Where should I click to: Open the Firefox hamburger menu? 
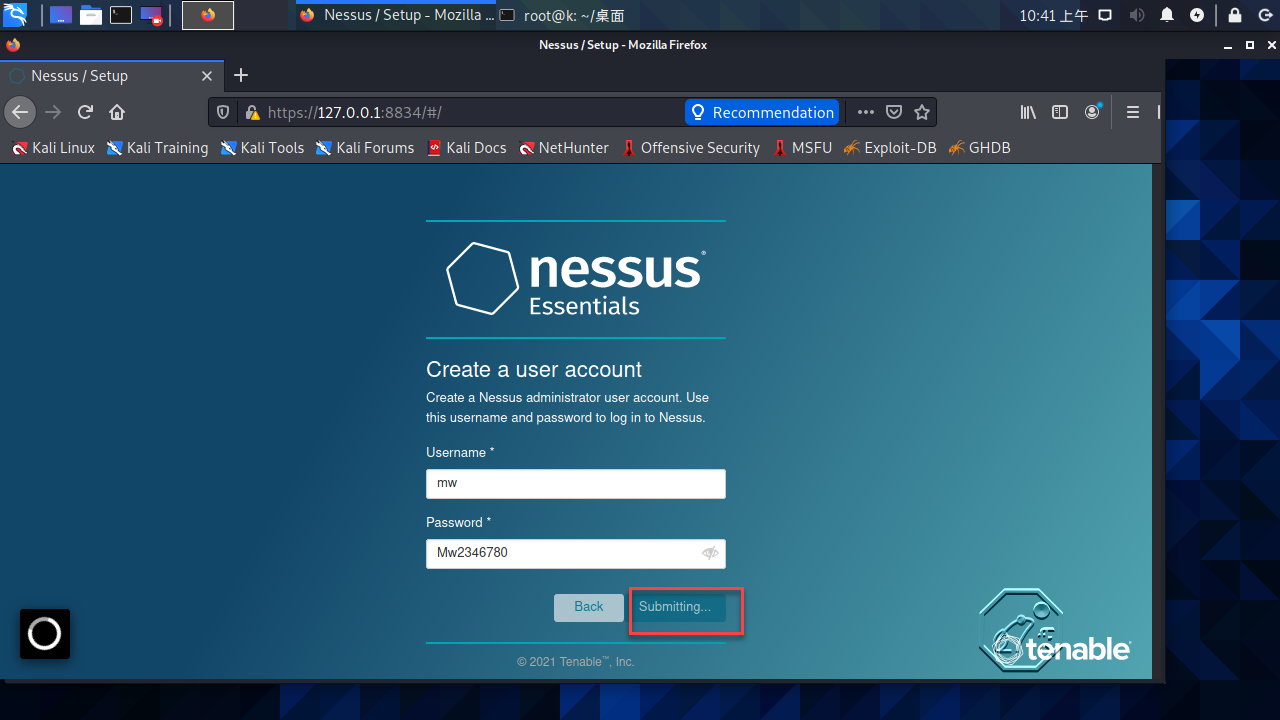click(1133, 112)
